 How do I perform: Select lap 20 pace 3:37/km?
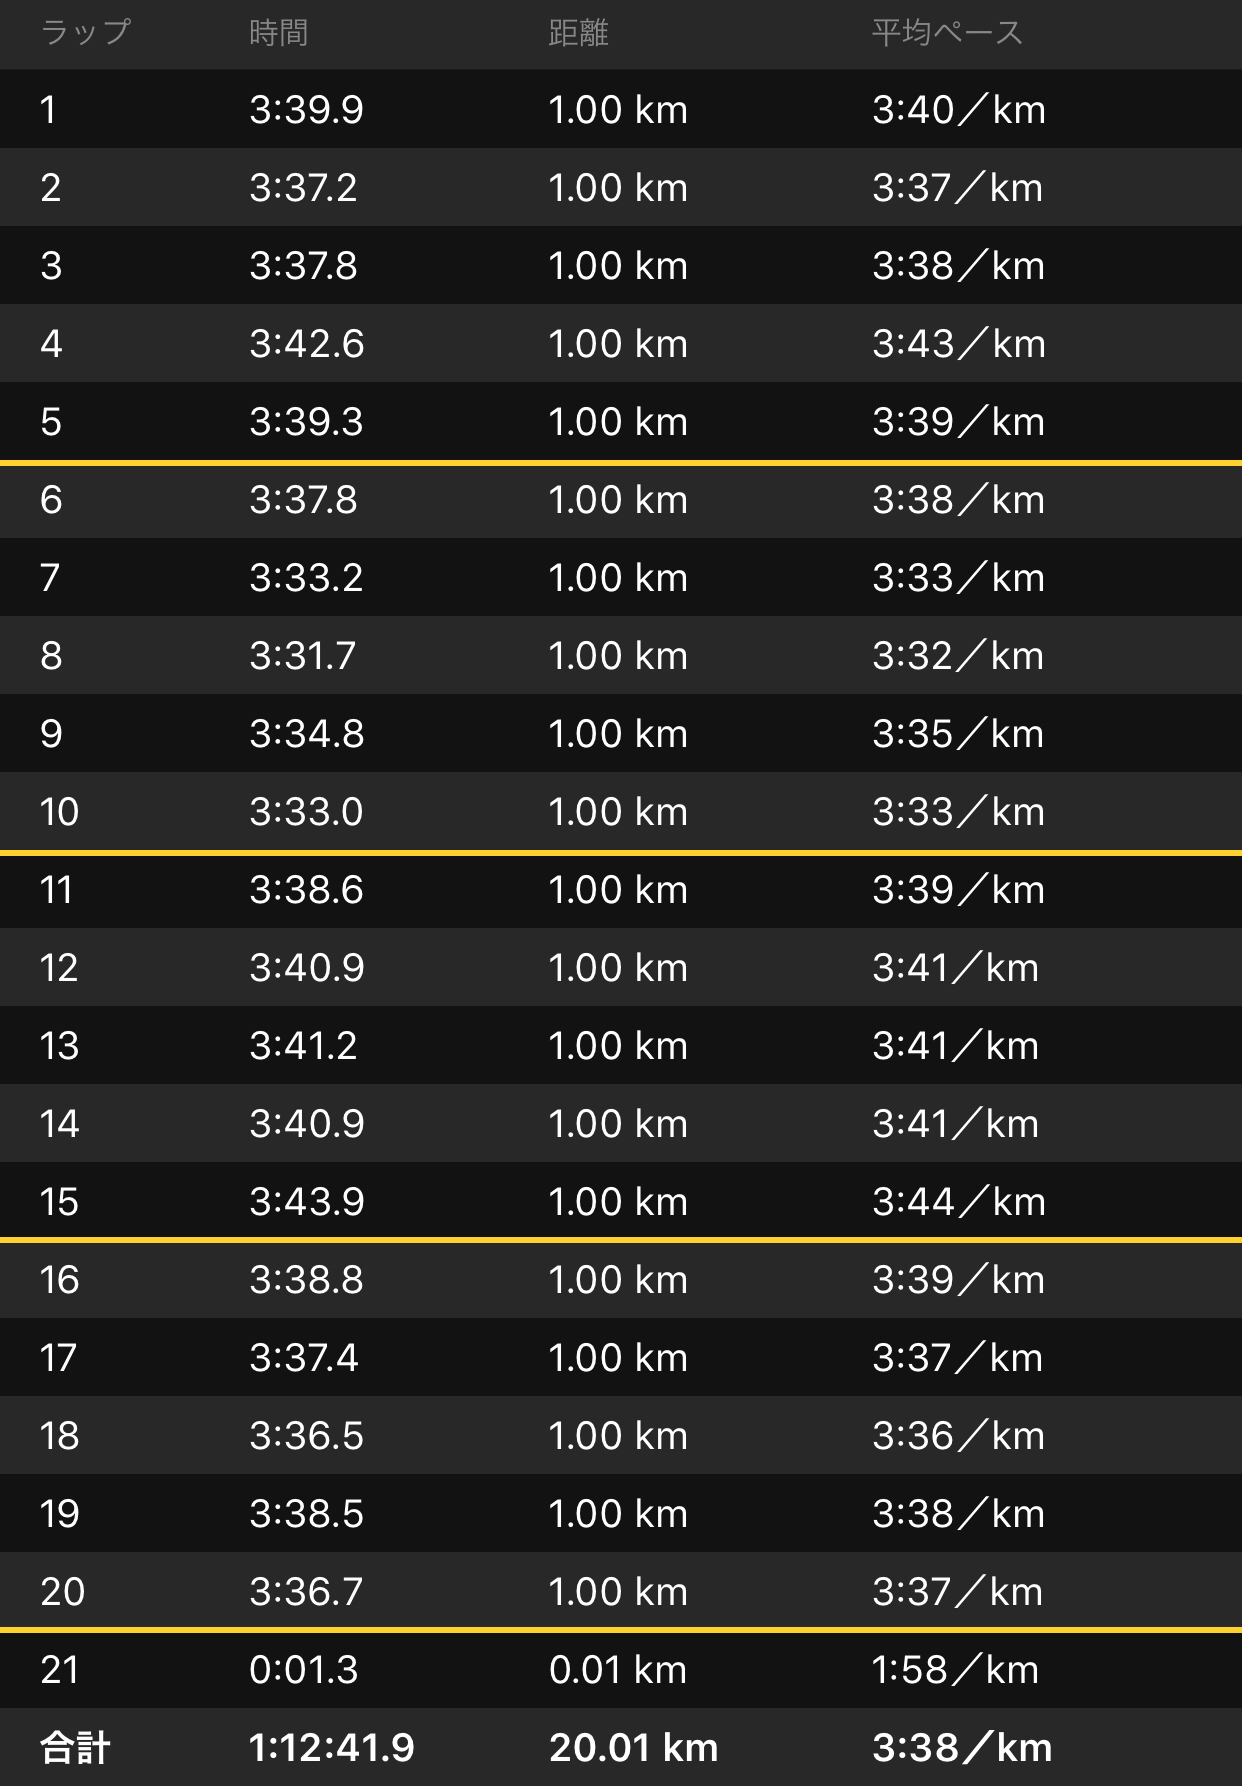(957, 1592)
